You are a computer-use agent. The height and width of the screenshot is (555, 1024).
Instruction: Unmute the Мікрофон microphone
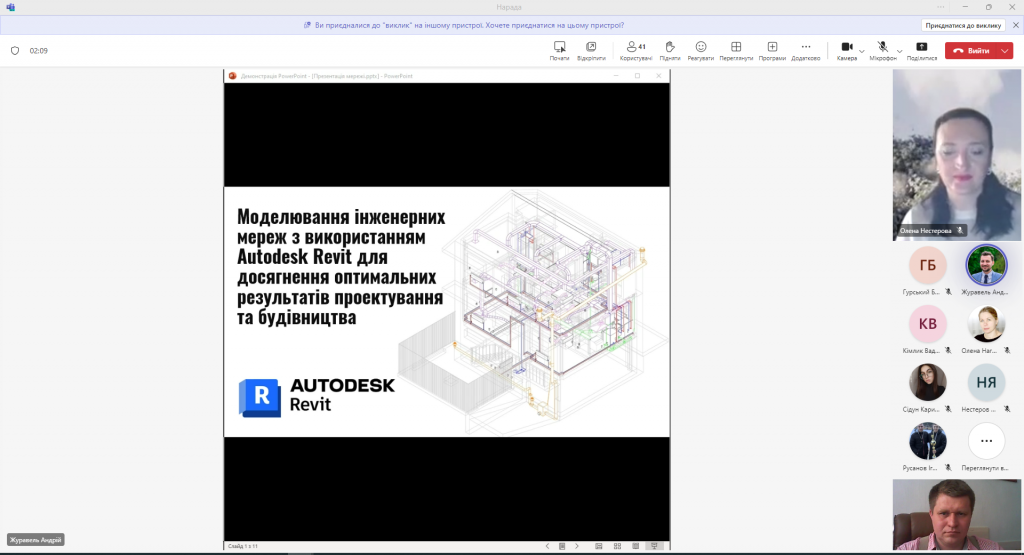coord(883,47)
